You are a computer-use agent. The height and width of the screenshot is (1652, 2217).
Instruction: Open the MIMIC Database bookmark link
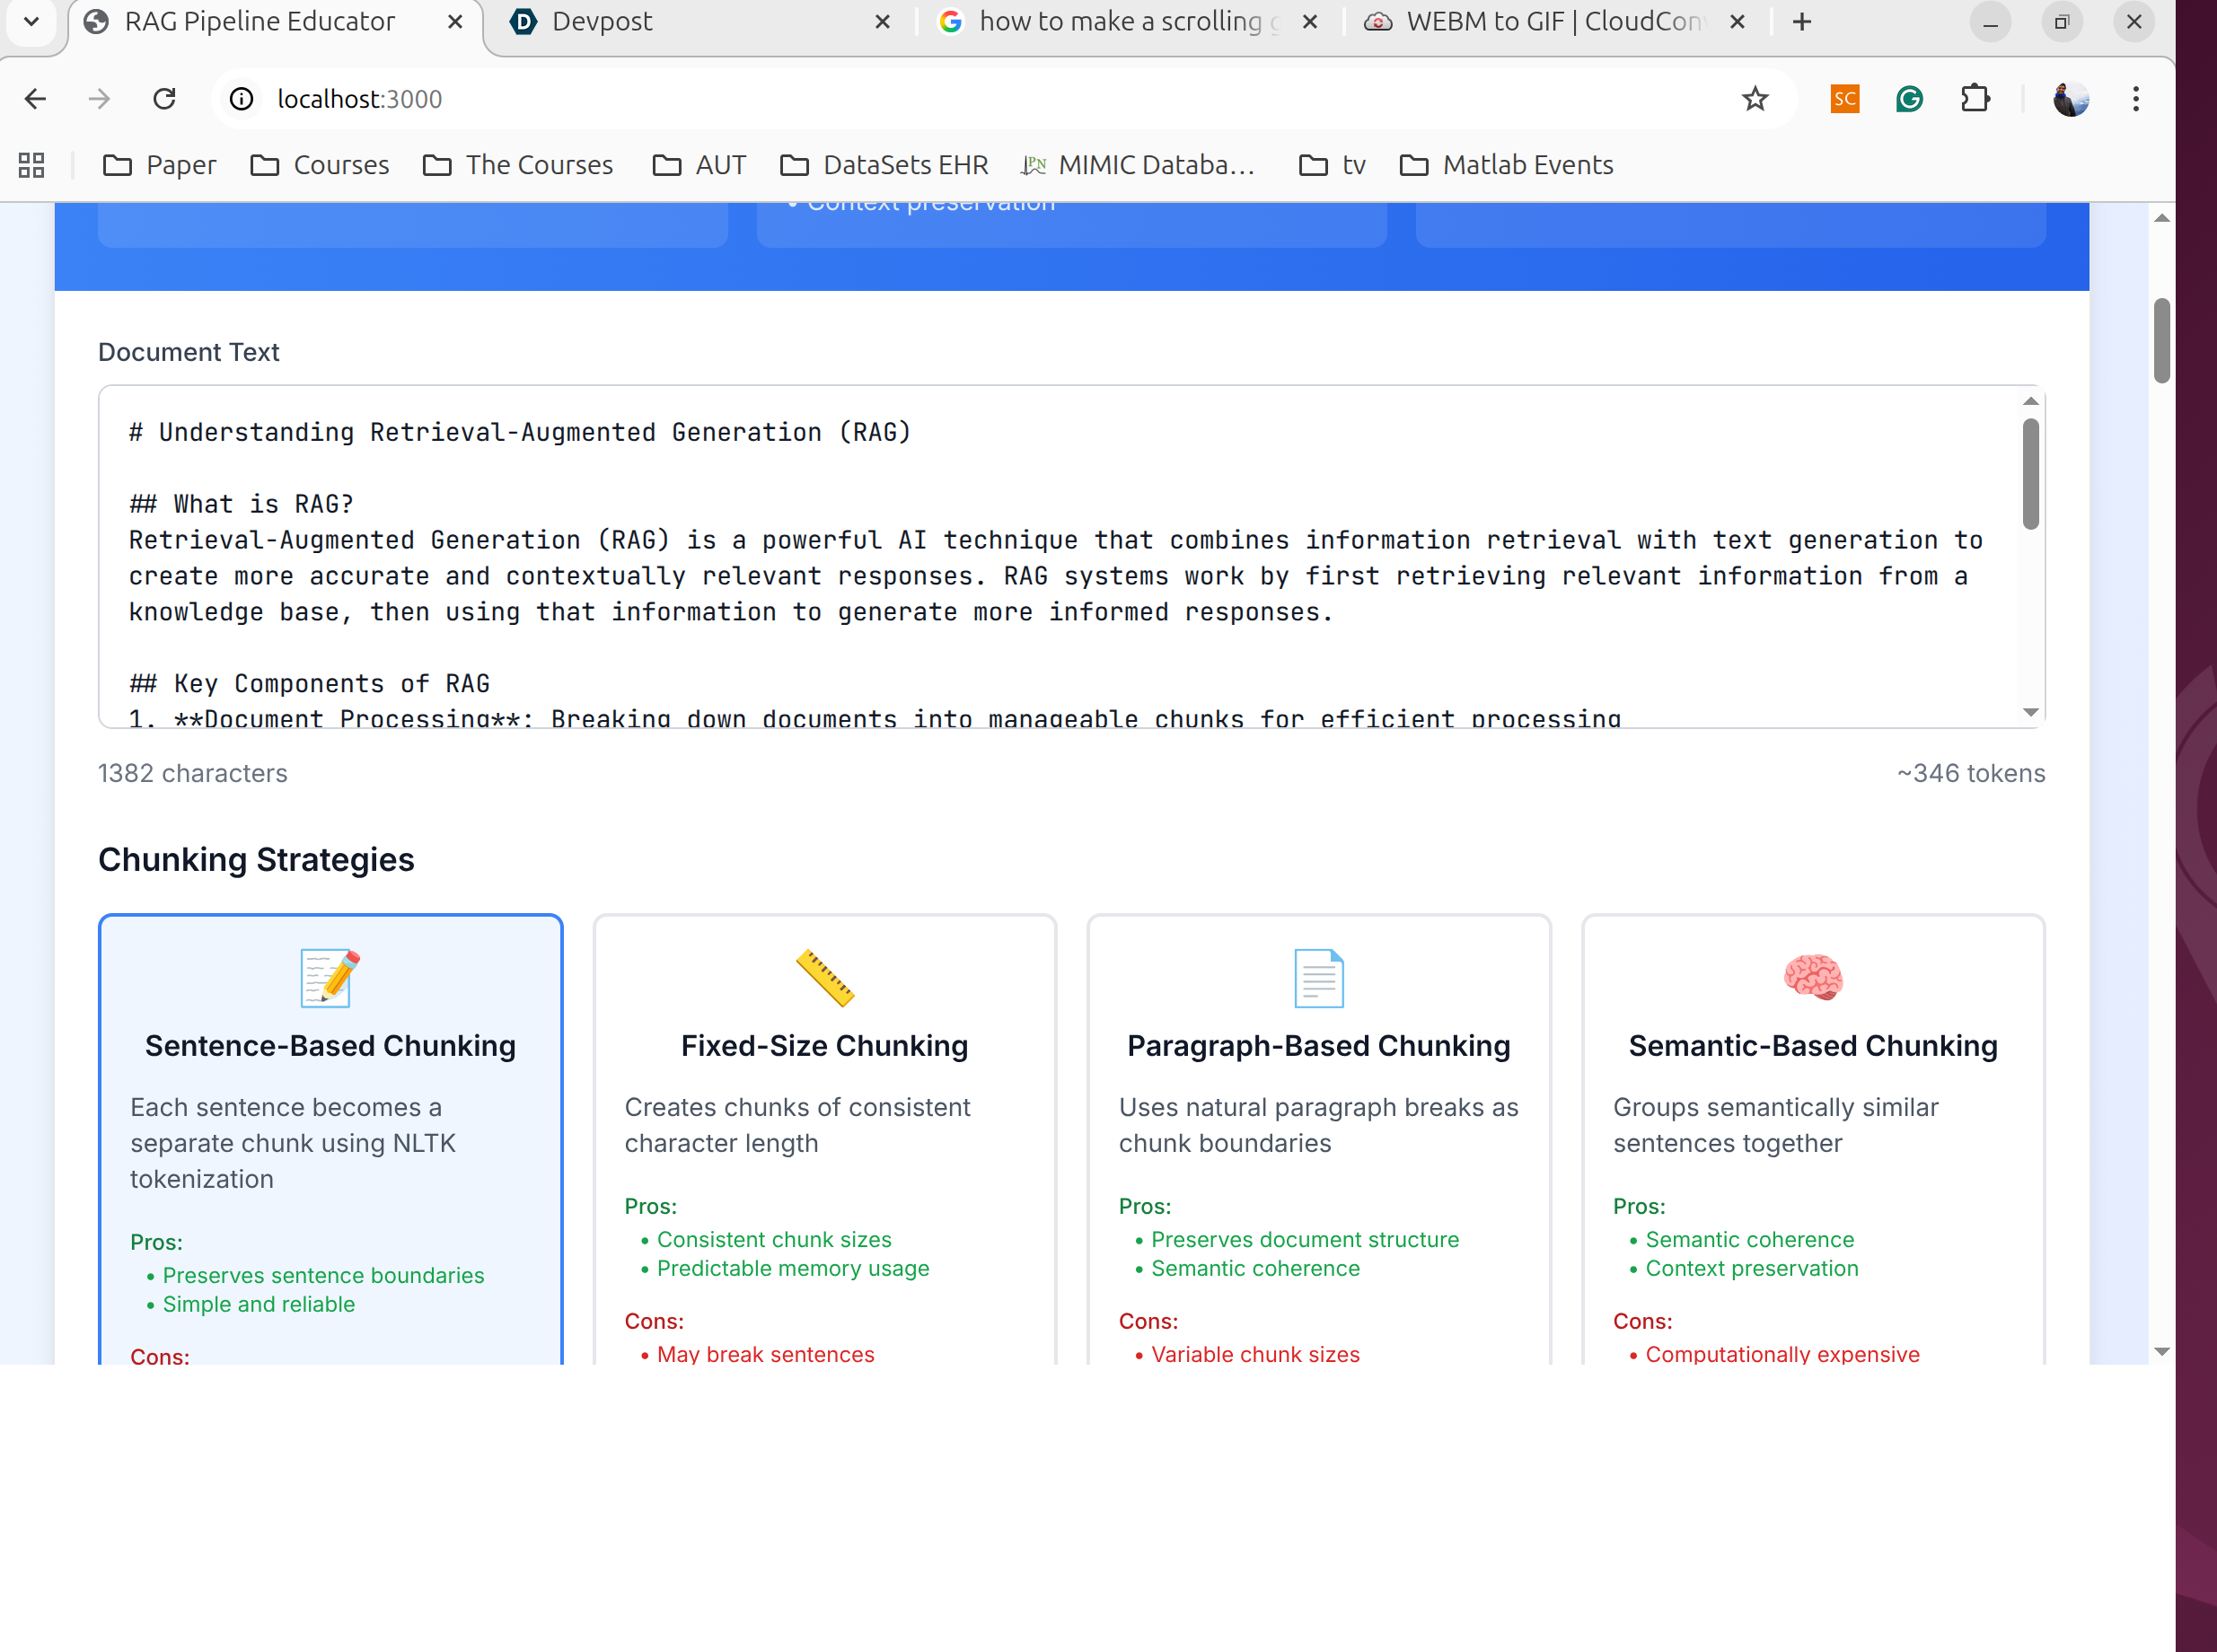coord(1138,165)
